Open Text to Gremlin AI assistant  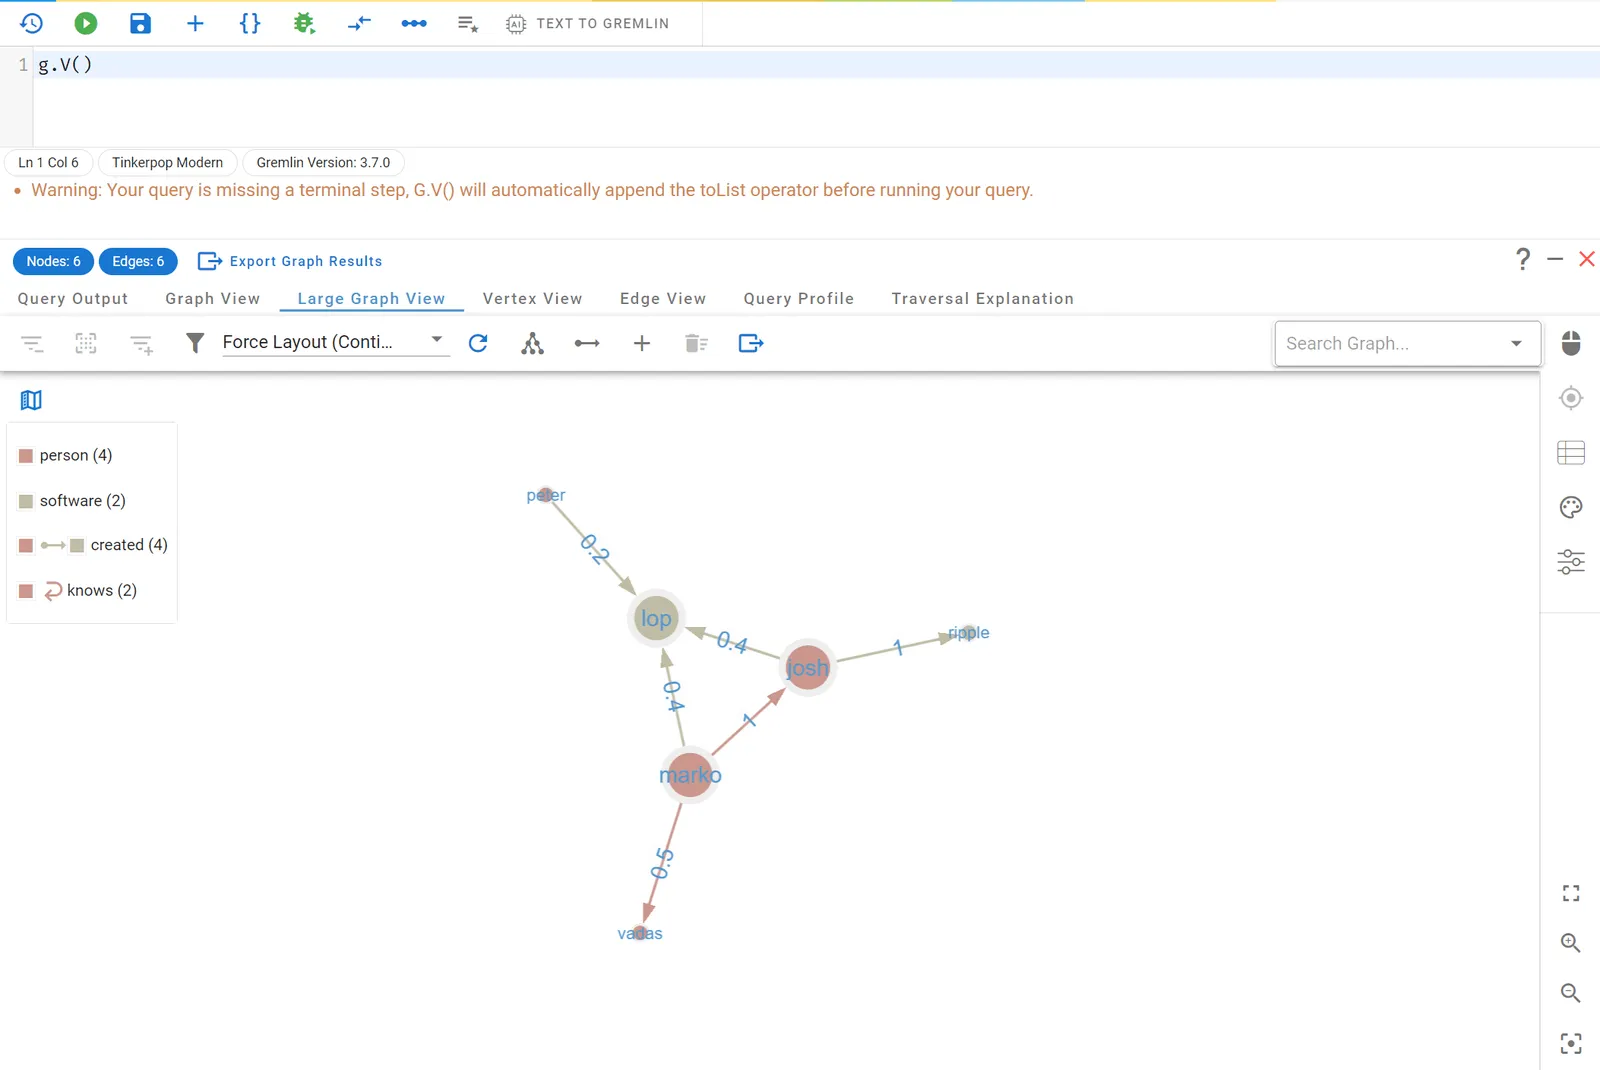[x=588, y=23]
